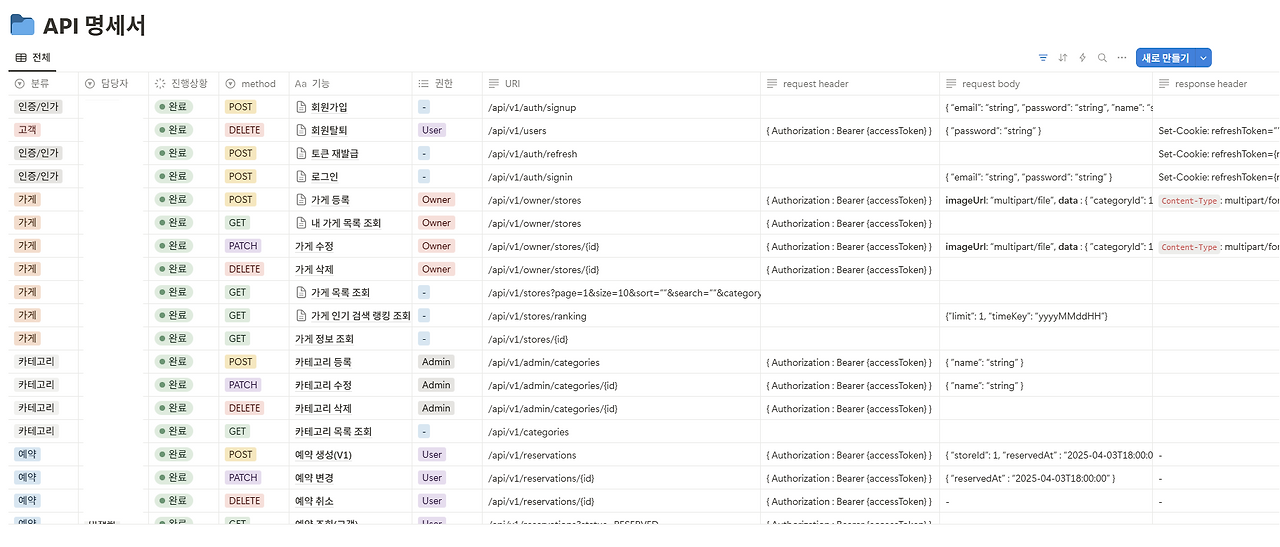
Task: Click the request body cell in 예약 변경 row
Action: click(x=1046, y=478)
